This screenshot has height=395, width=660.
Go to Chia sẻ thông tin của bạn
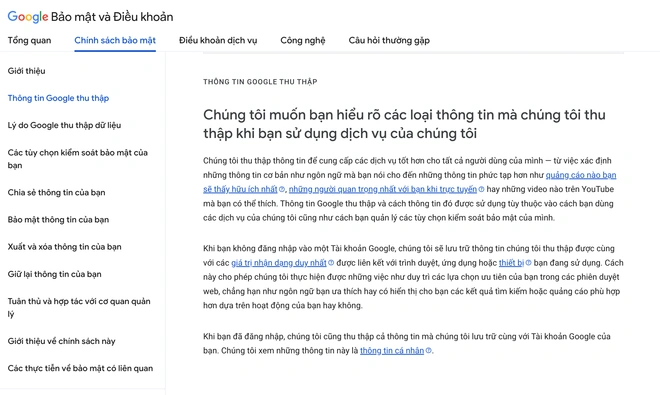click(x=56, y=192)
